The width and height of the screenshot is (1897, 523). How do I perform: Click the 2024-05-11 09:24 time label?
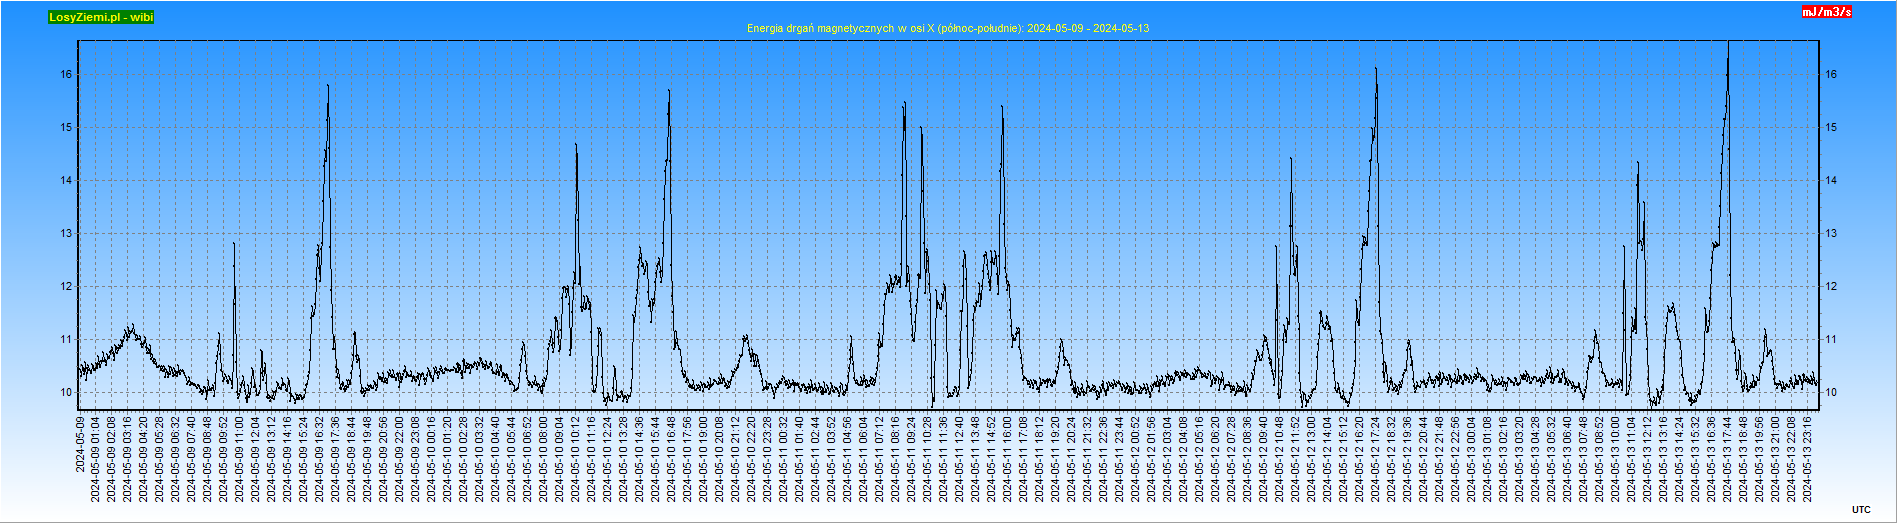click(x=911, y=459)
